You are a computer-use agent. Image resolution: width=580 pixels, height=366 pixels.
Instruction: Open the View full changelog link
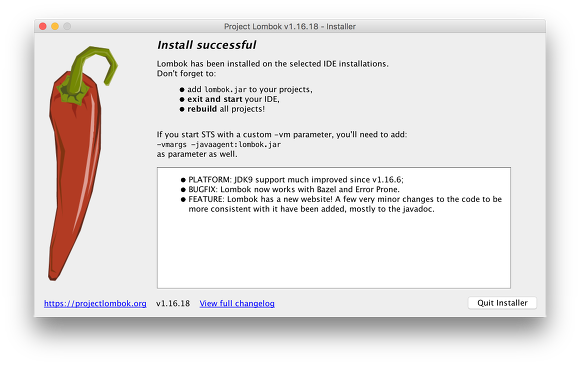pyautogui.click(x=237, y=303)
